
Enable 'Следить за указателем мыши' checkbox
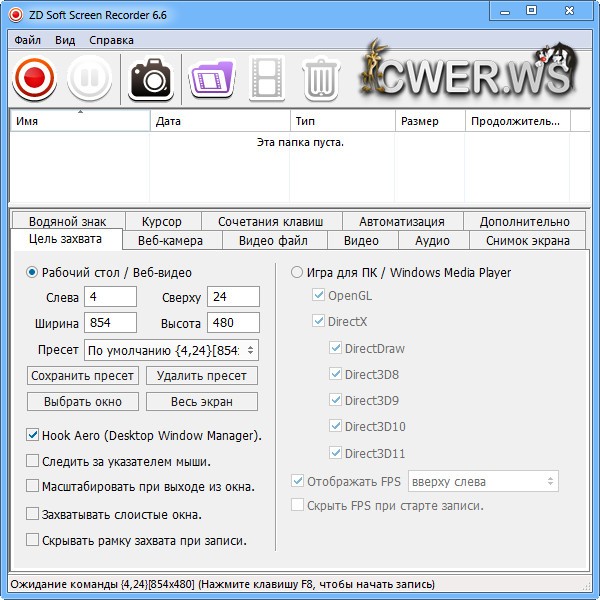tap(34, 462)
